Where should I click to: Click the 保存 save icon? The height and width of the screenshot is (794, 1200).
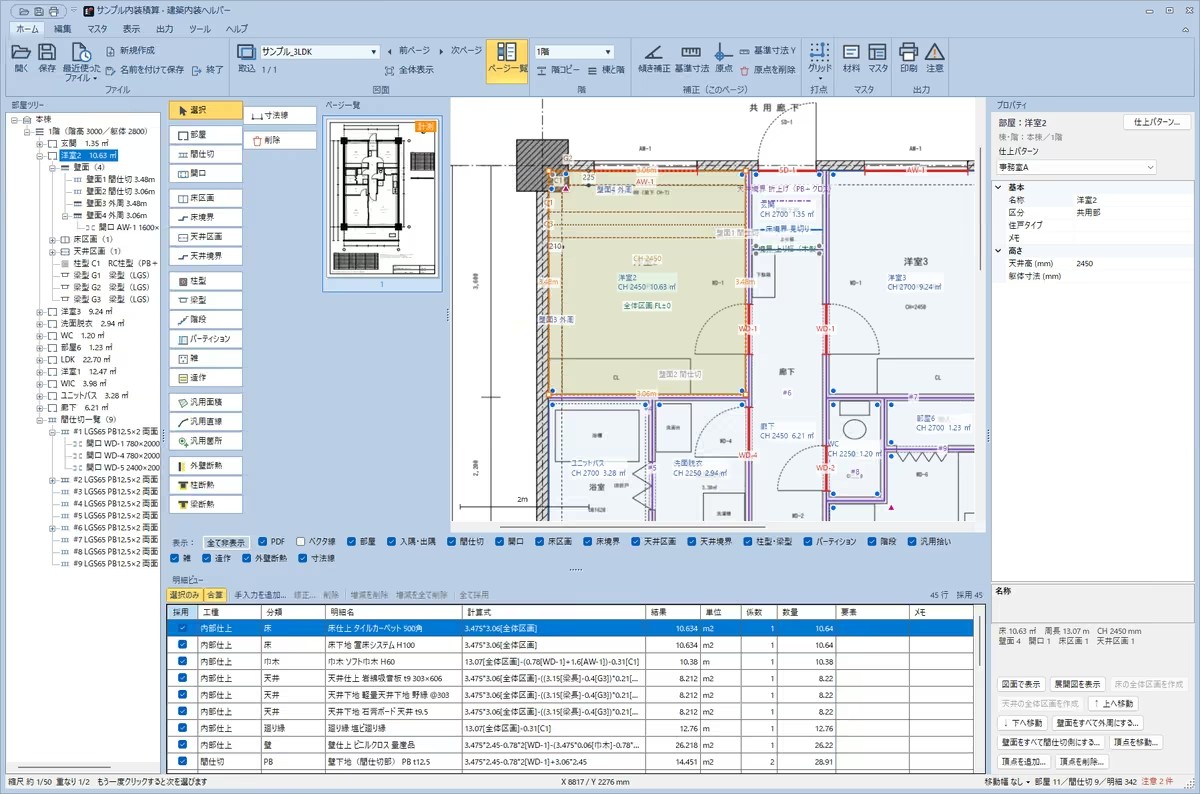(47, 52)
